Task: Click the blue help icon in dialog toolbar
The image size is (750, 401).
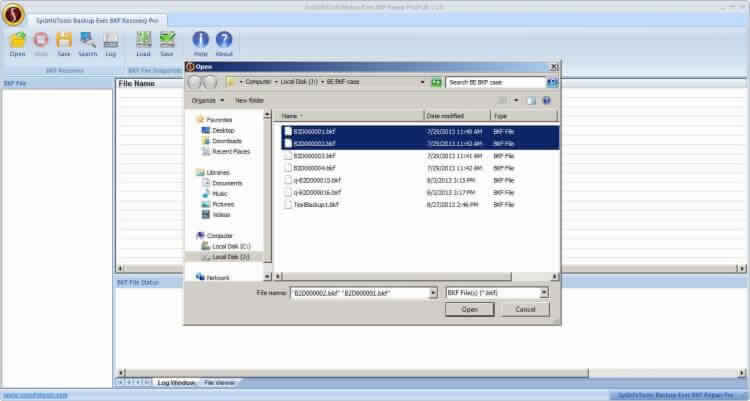Action: 547,100
